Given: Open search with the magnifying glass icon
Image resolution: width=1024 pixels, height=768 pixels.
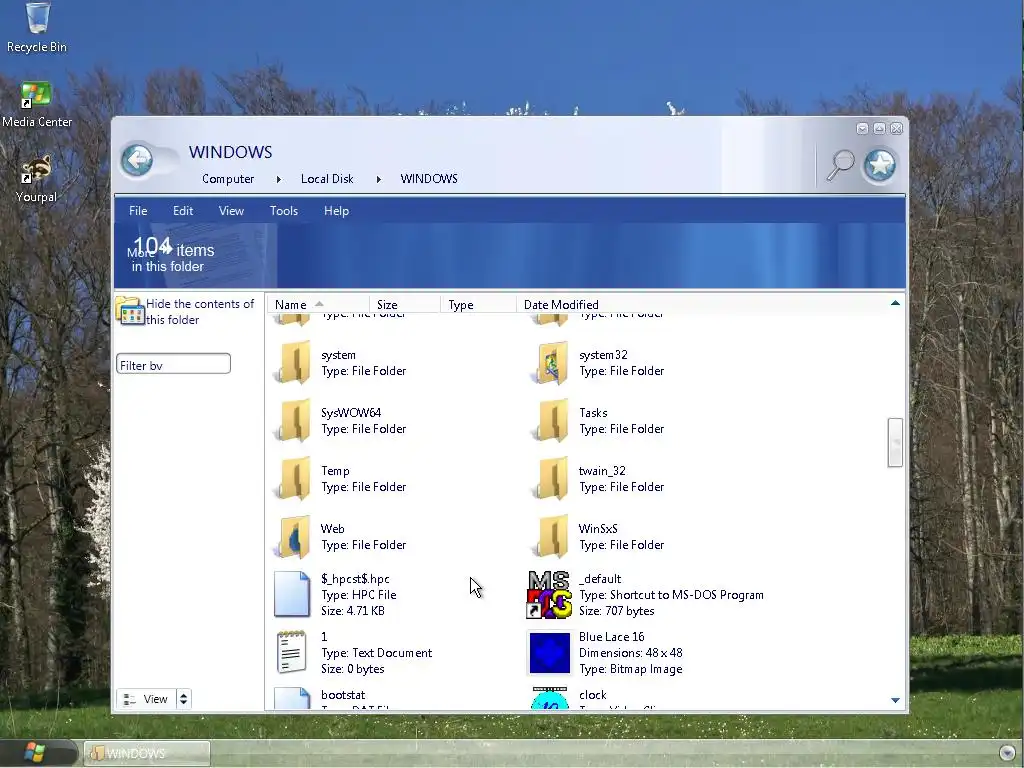Looking at the screenshot, I should pos(840,165).
